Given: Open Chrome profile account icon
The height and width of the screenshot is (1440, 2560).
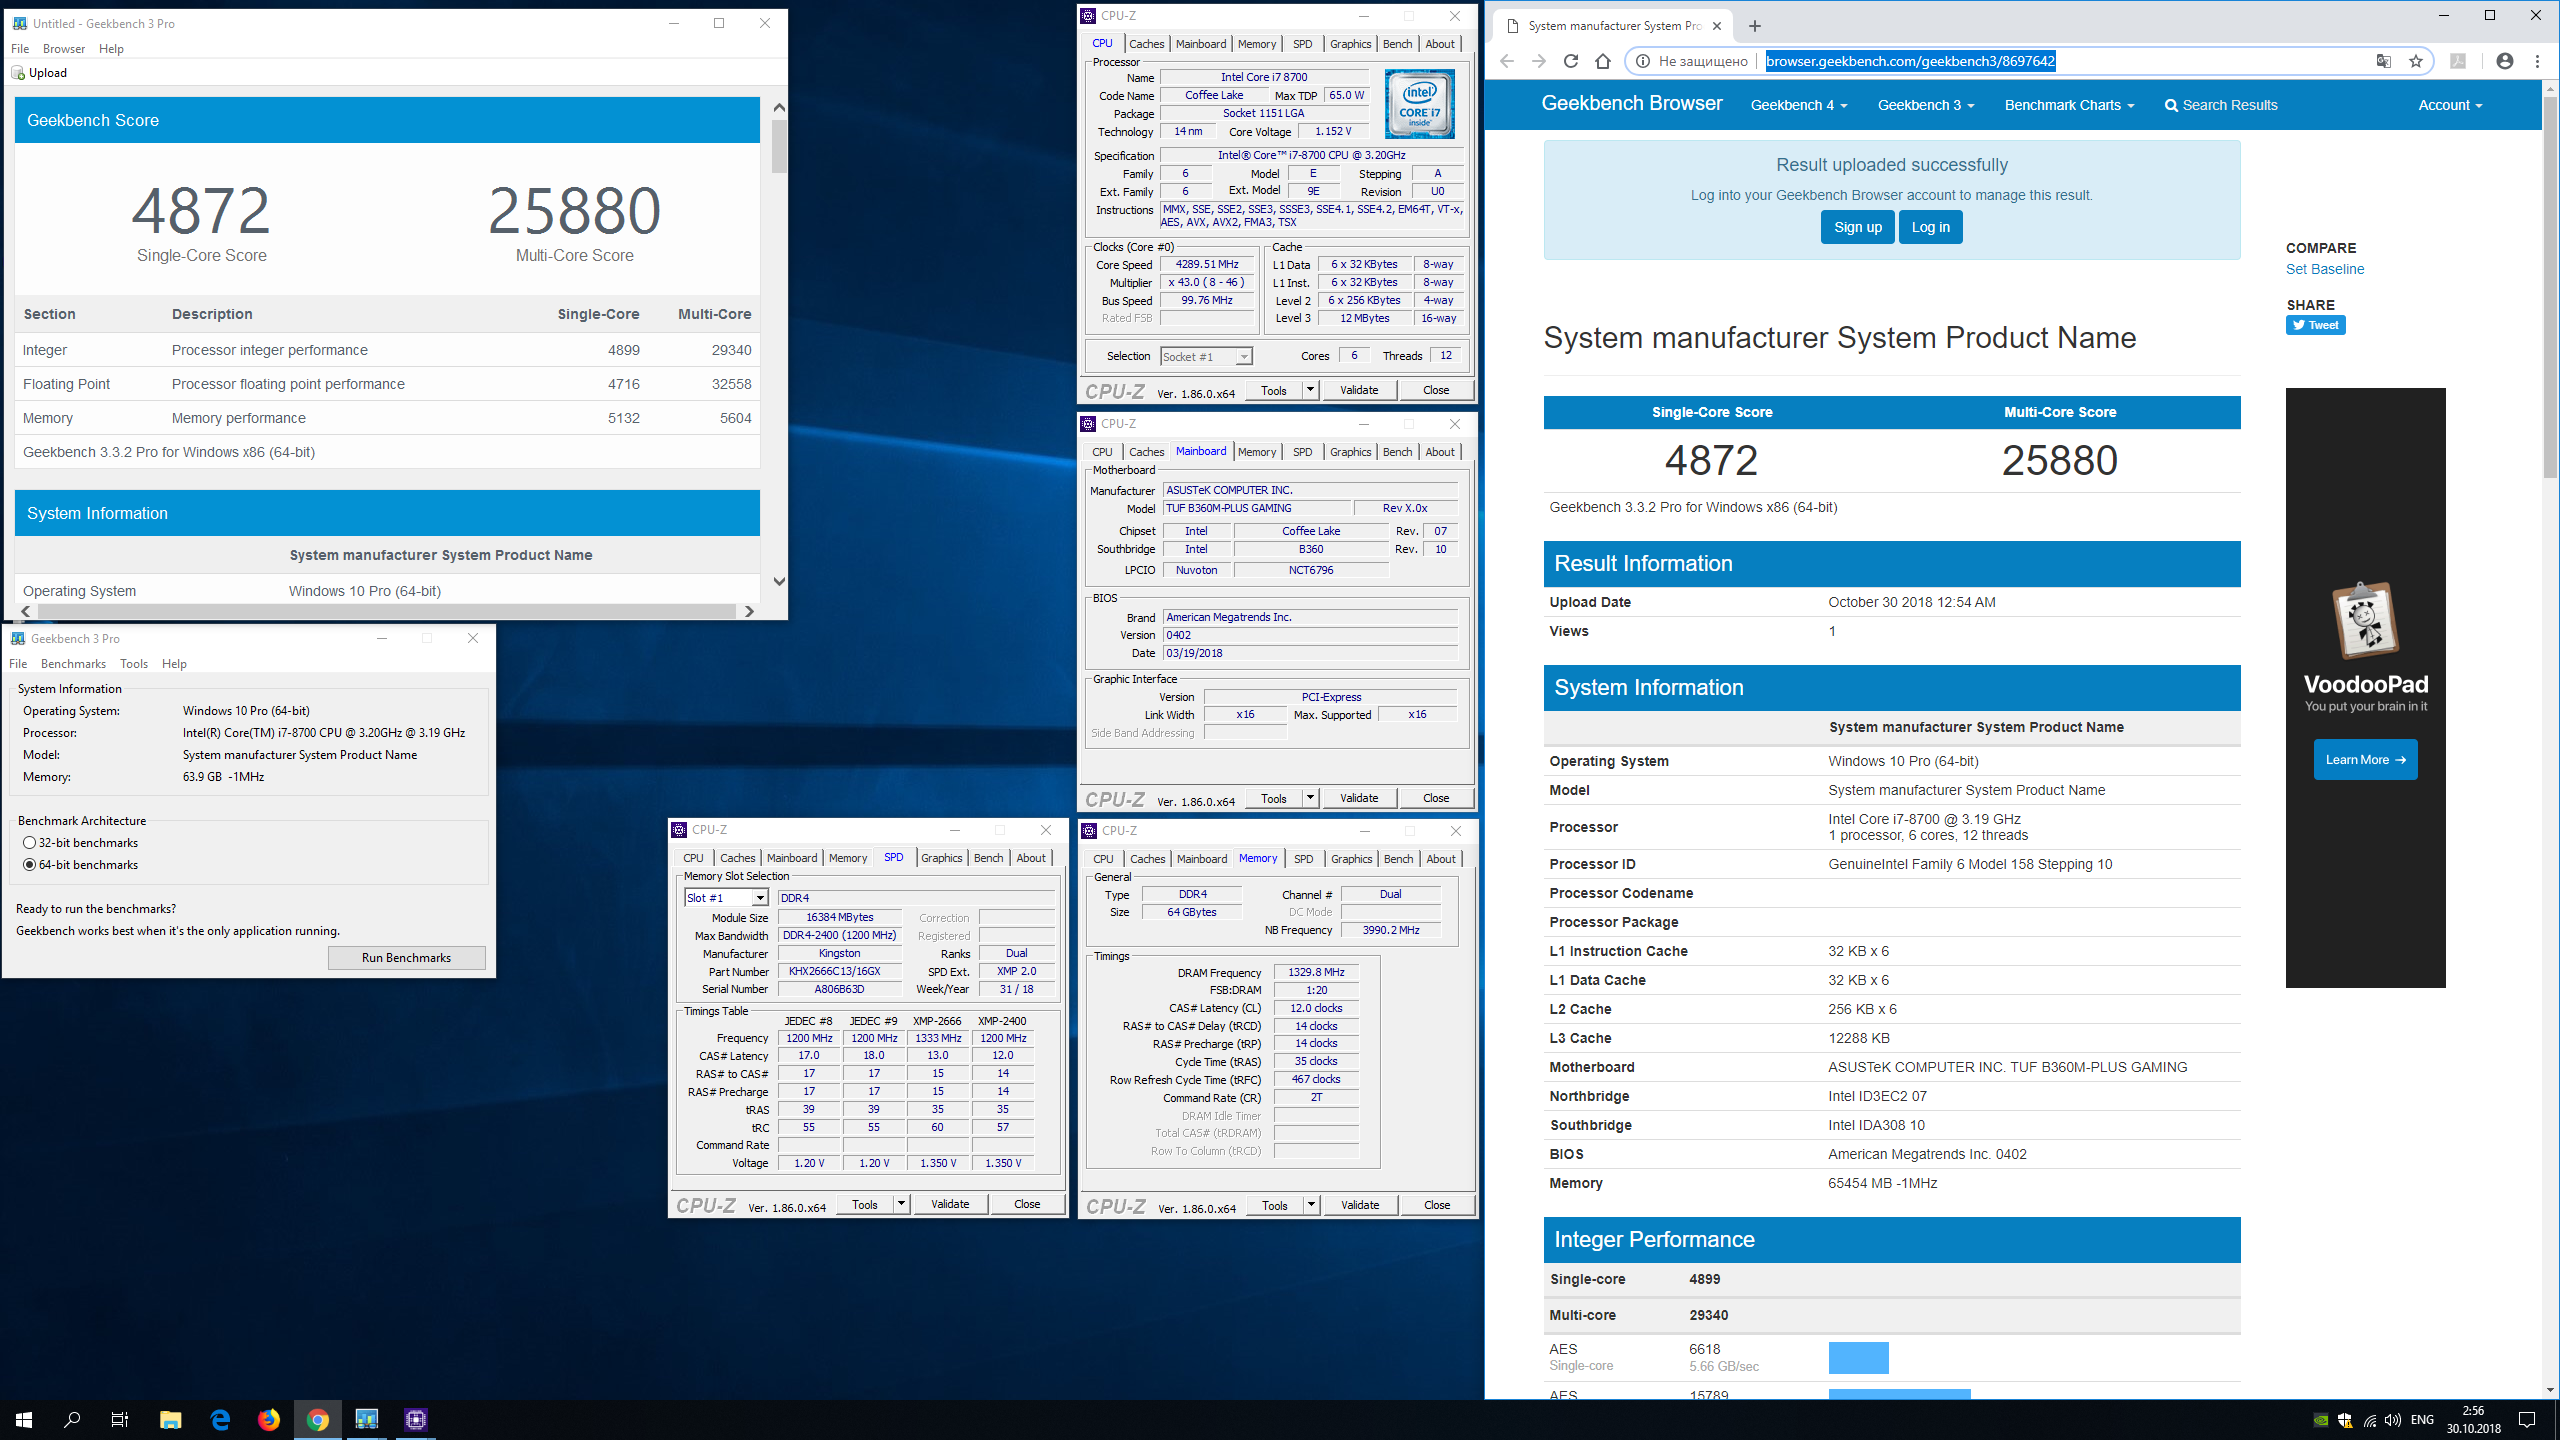Looking at the screenshot, I should coord(2505,61).
